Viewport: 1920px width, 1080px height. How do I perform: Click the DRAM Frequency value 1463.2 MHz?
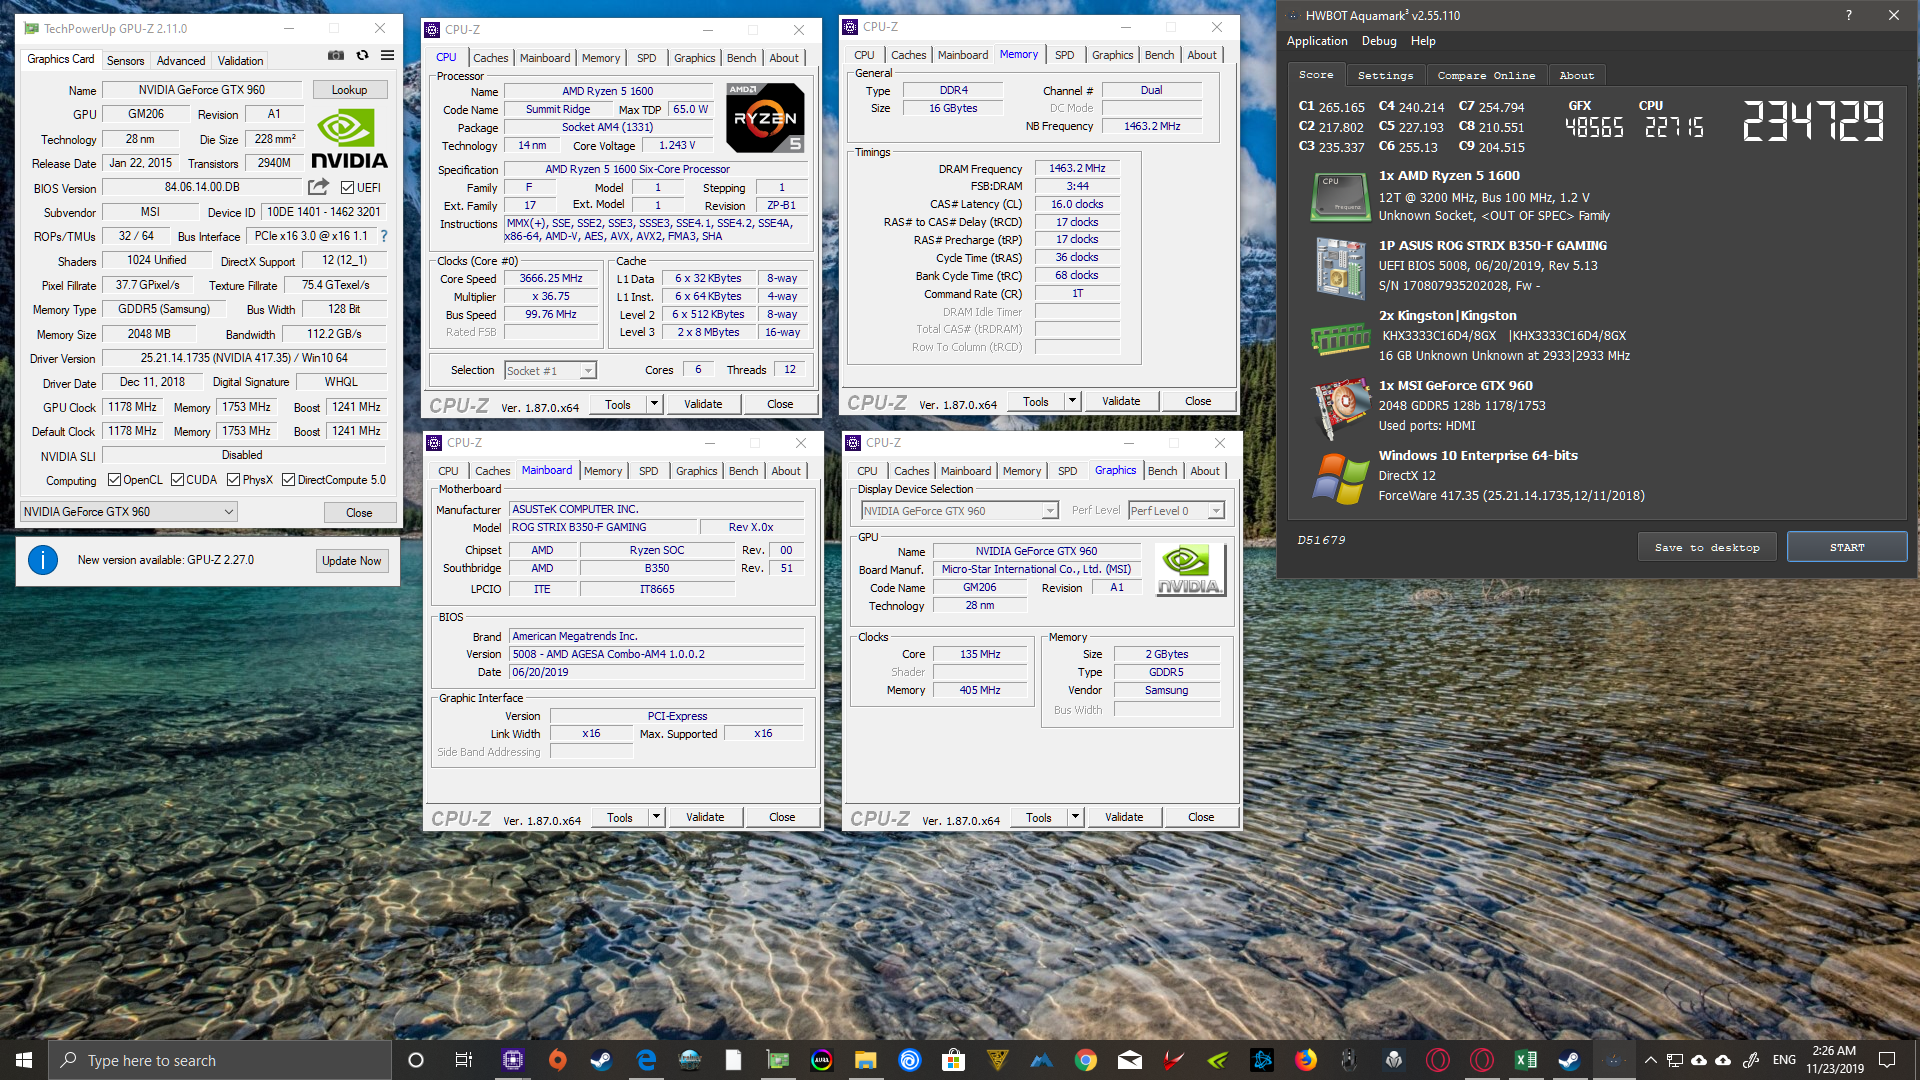1077,168
